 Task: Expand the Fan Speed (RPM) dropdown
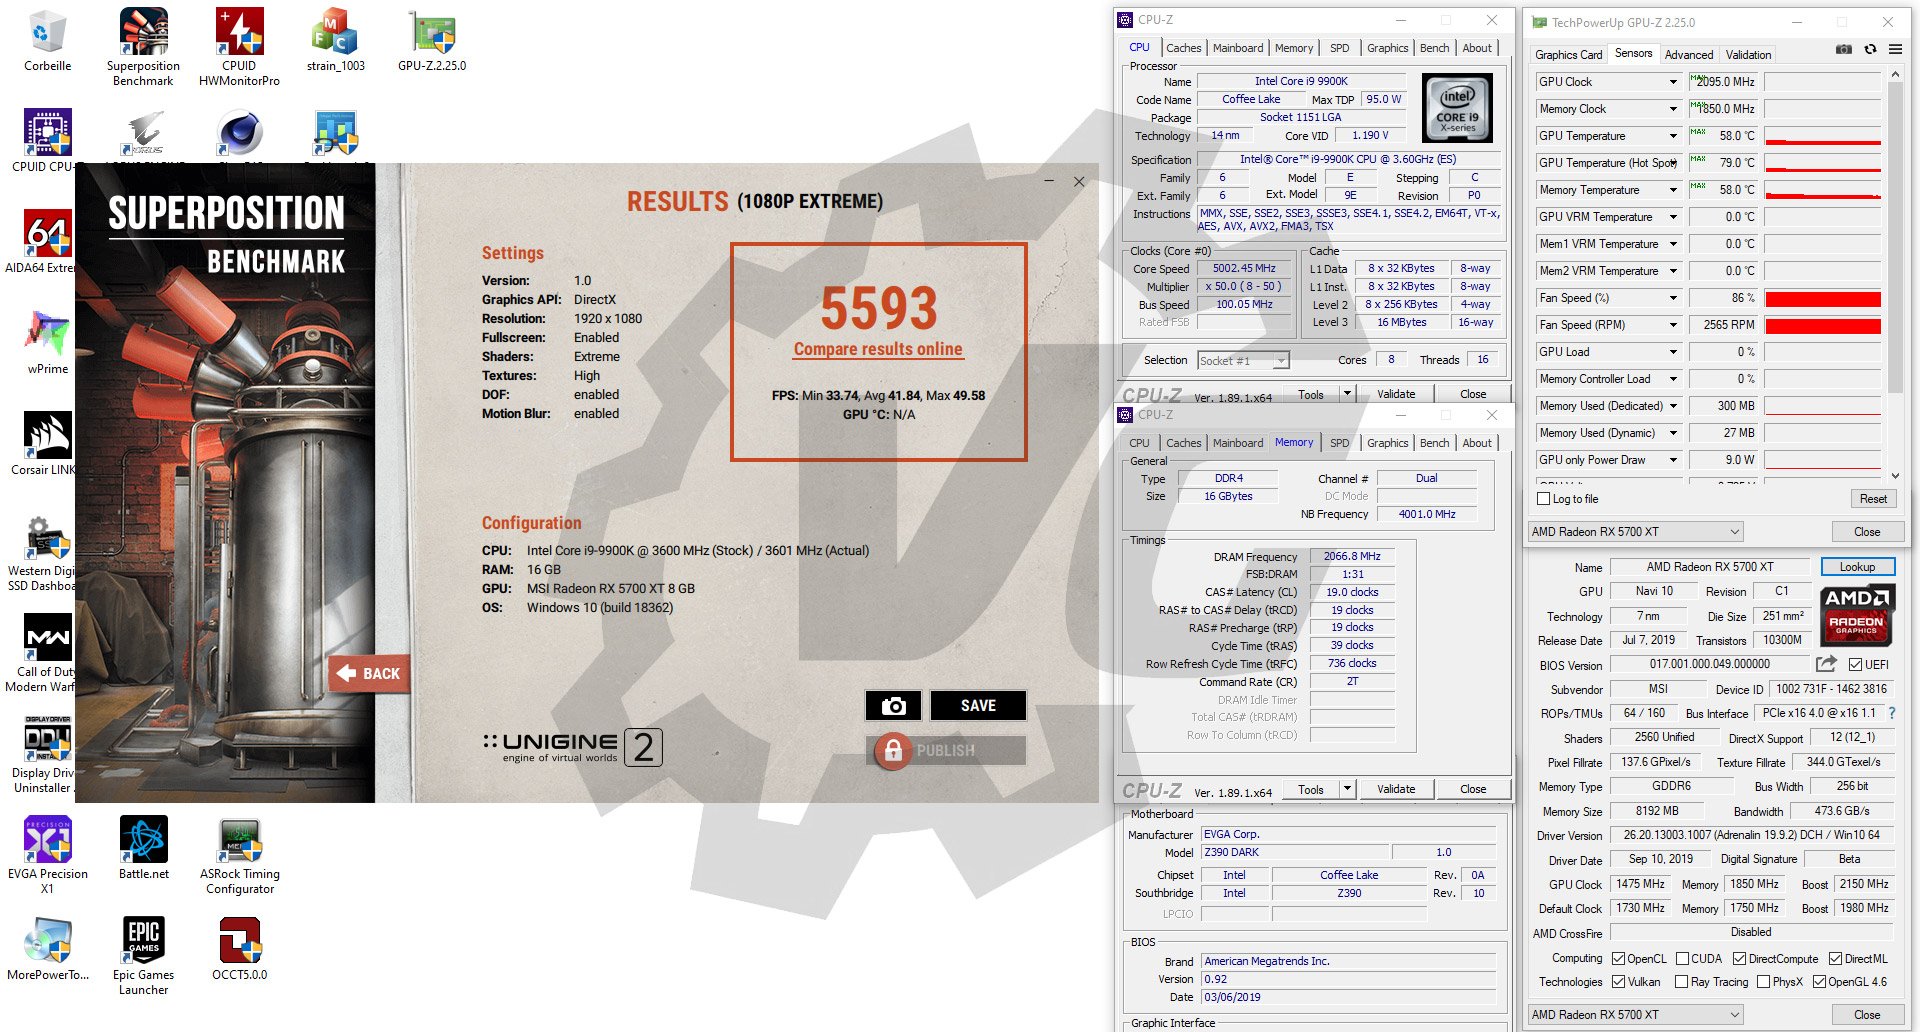[x=1673, y=325]
